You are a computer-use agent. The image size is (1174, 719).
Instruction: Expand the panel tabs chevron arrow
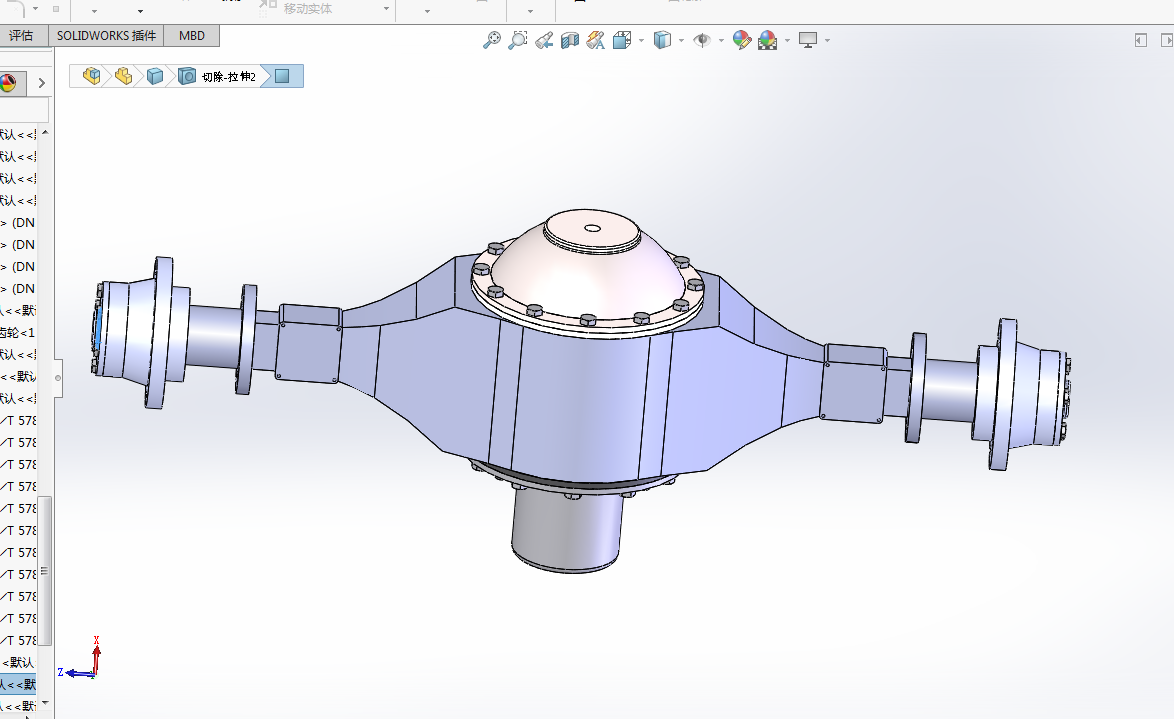[x=41, y=83]
